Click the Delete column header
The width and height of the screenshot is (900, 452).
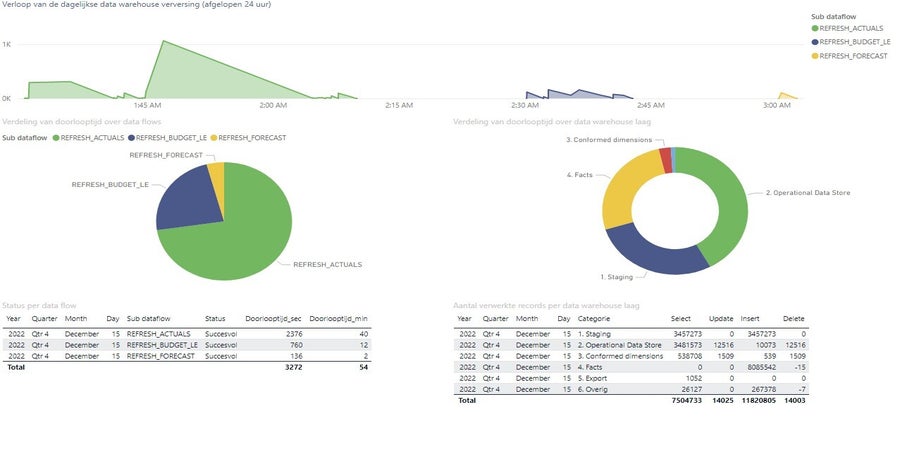tap(794, 319)
